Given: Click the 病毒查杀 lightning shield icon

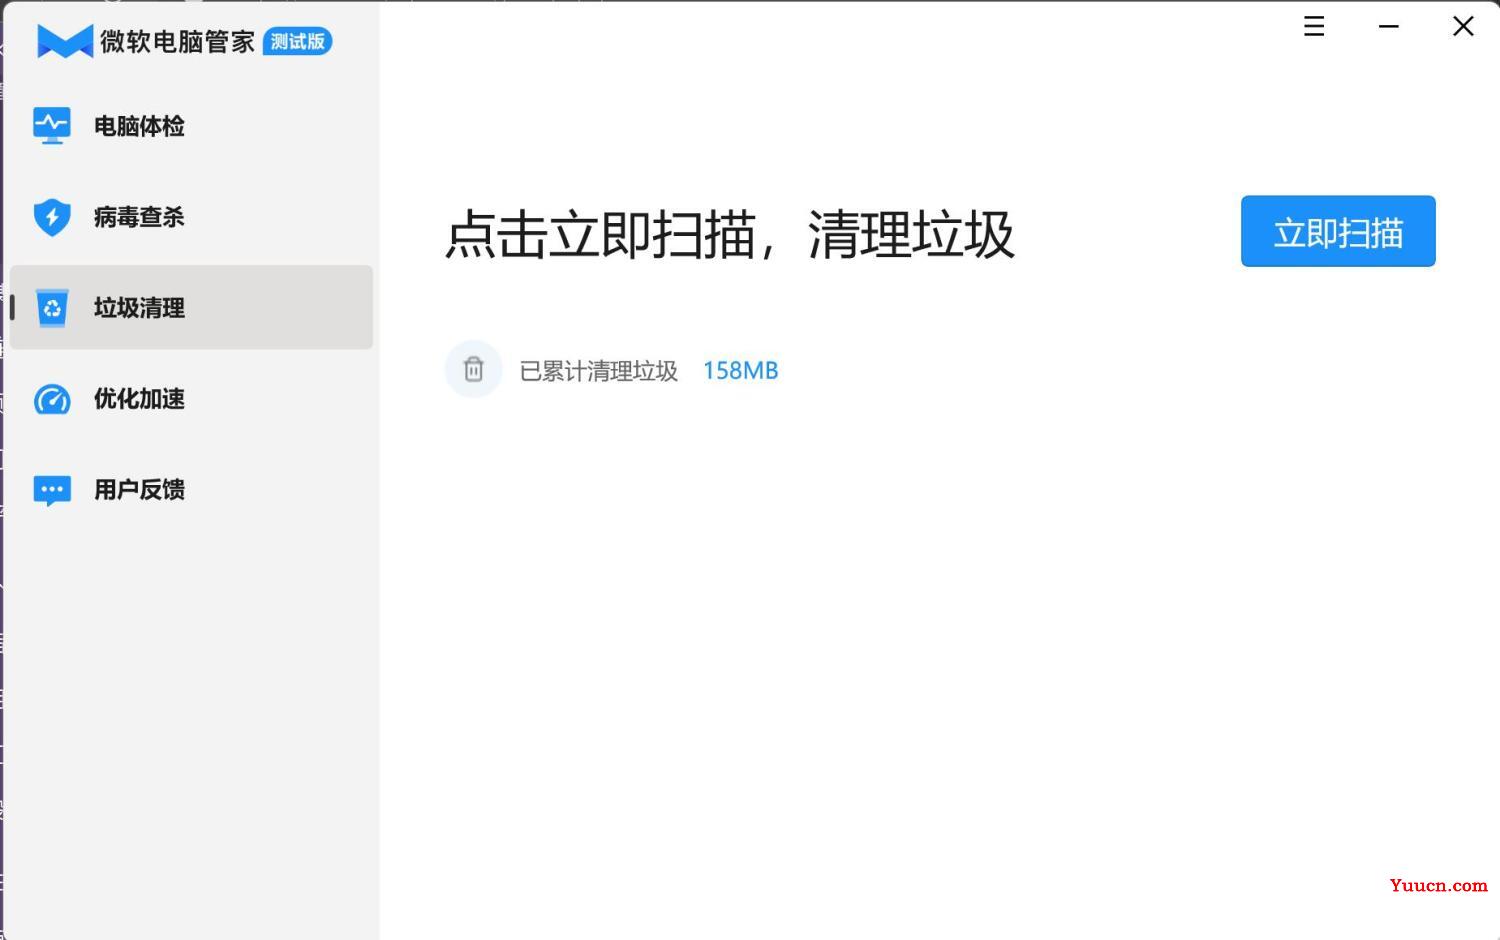Looking at the screenshot, I should (x=52, y=217).
